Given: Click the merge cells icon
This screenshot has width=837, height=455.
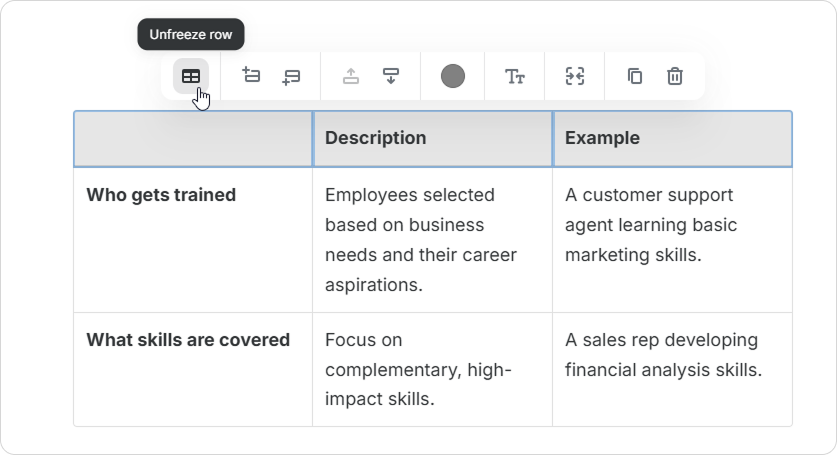Looking at the screenshot, I should click(x=575, y=76).
